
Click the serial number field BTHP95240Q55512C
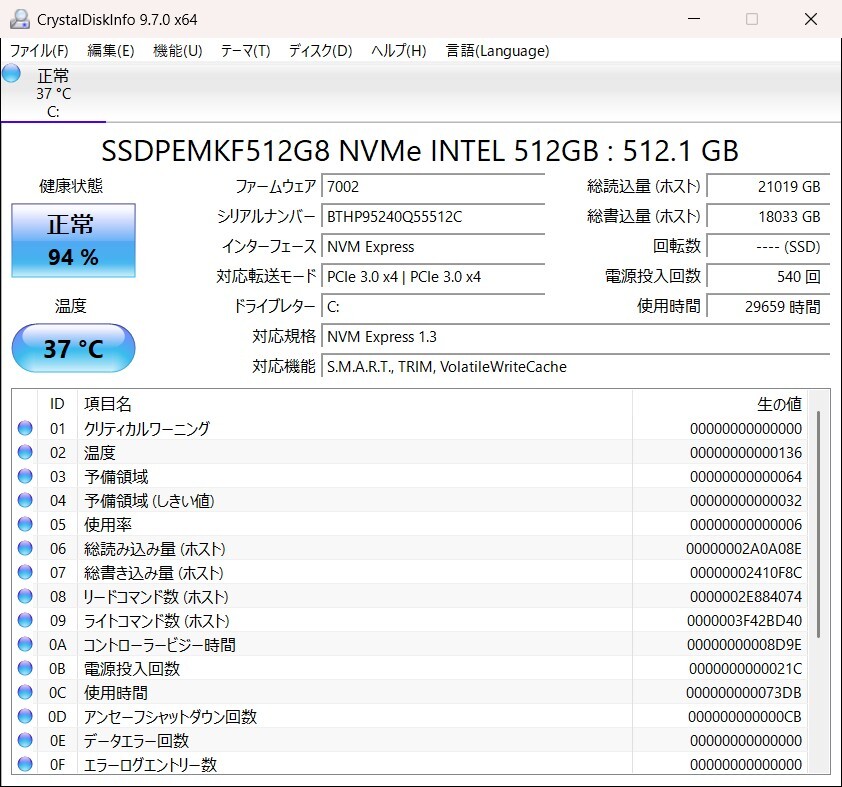tap(433, 217)
